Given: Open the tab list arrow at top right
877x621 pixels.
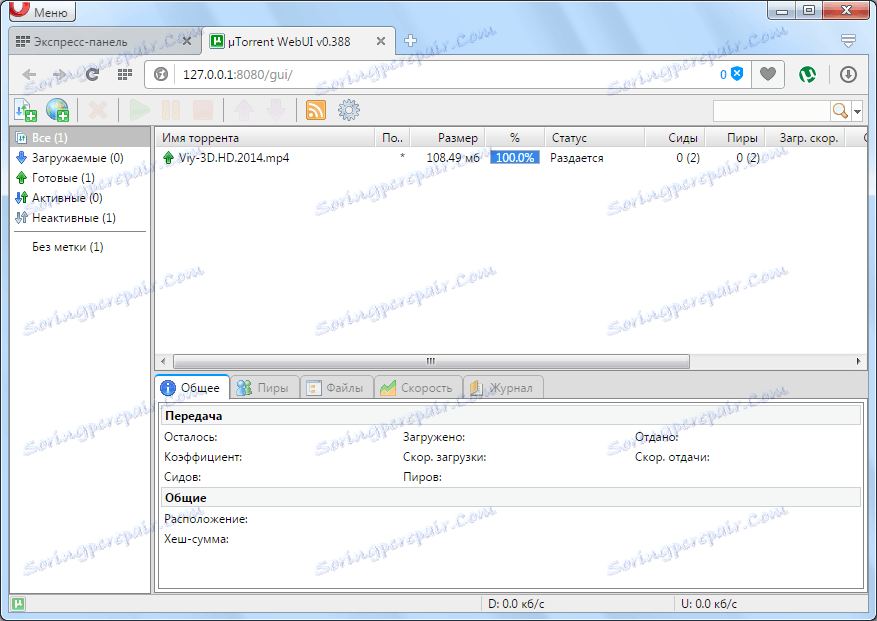Looking at the screenshot, I should [849, 41].
